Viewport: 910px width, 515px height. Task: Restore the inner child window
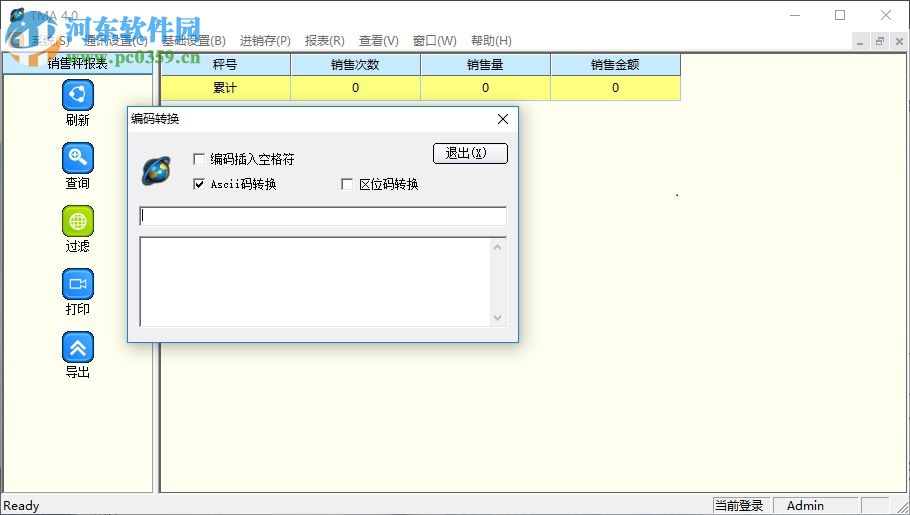click(880, 41)
